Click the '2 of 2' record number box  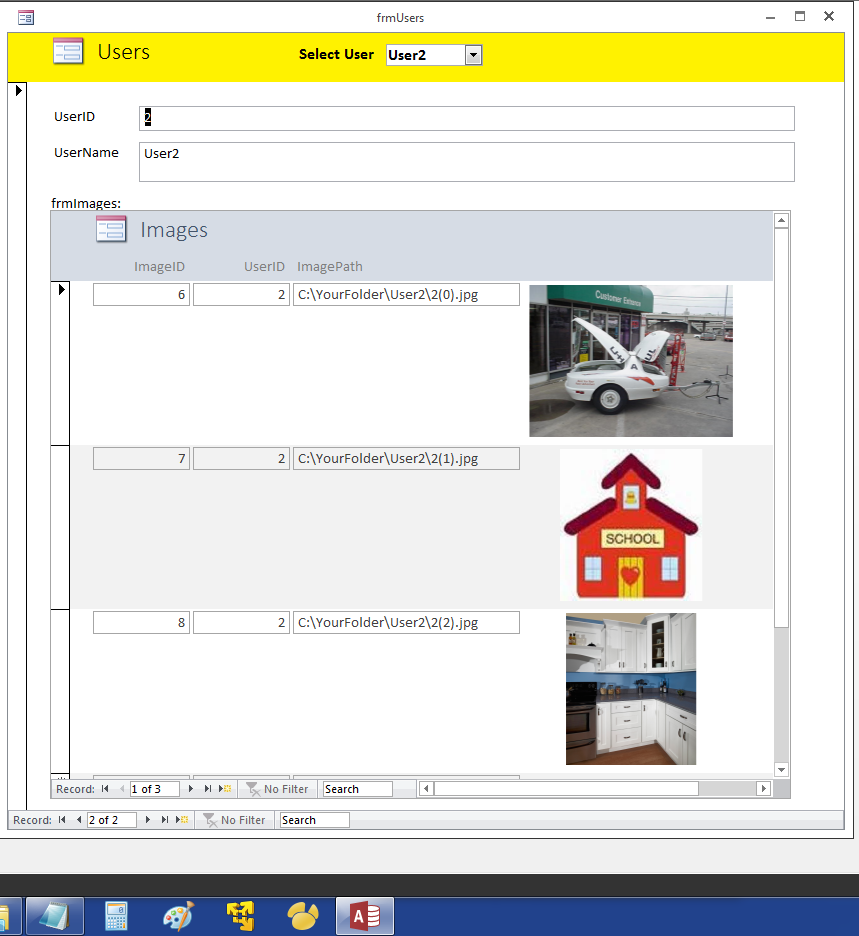[x=112, y=820]
